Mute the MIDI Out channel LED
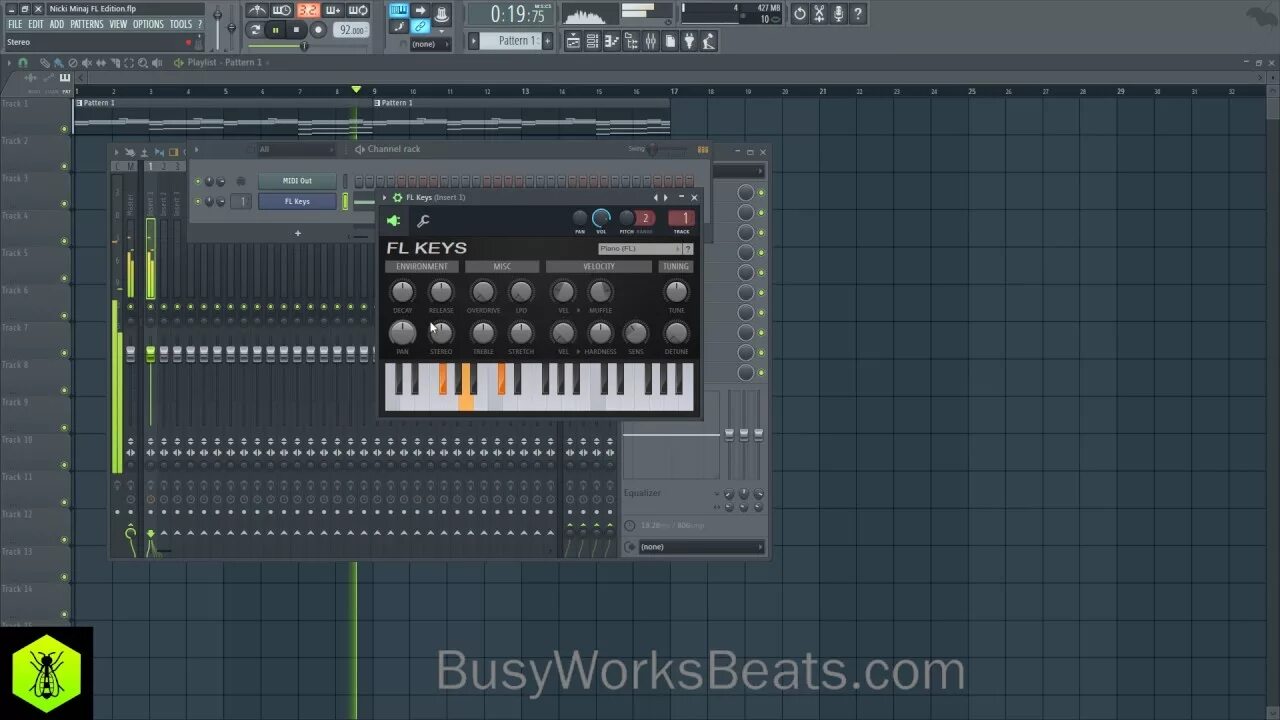 [197, 181]
